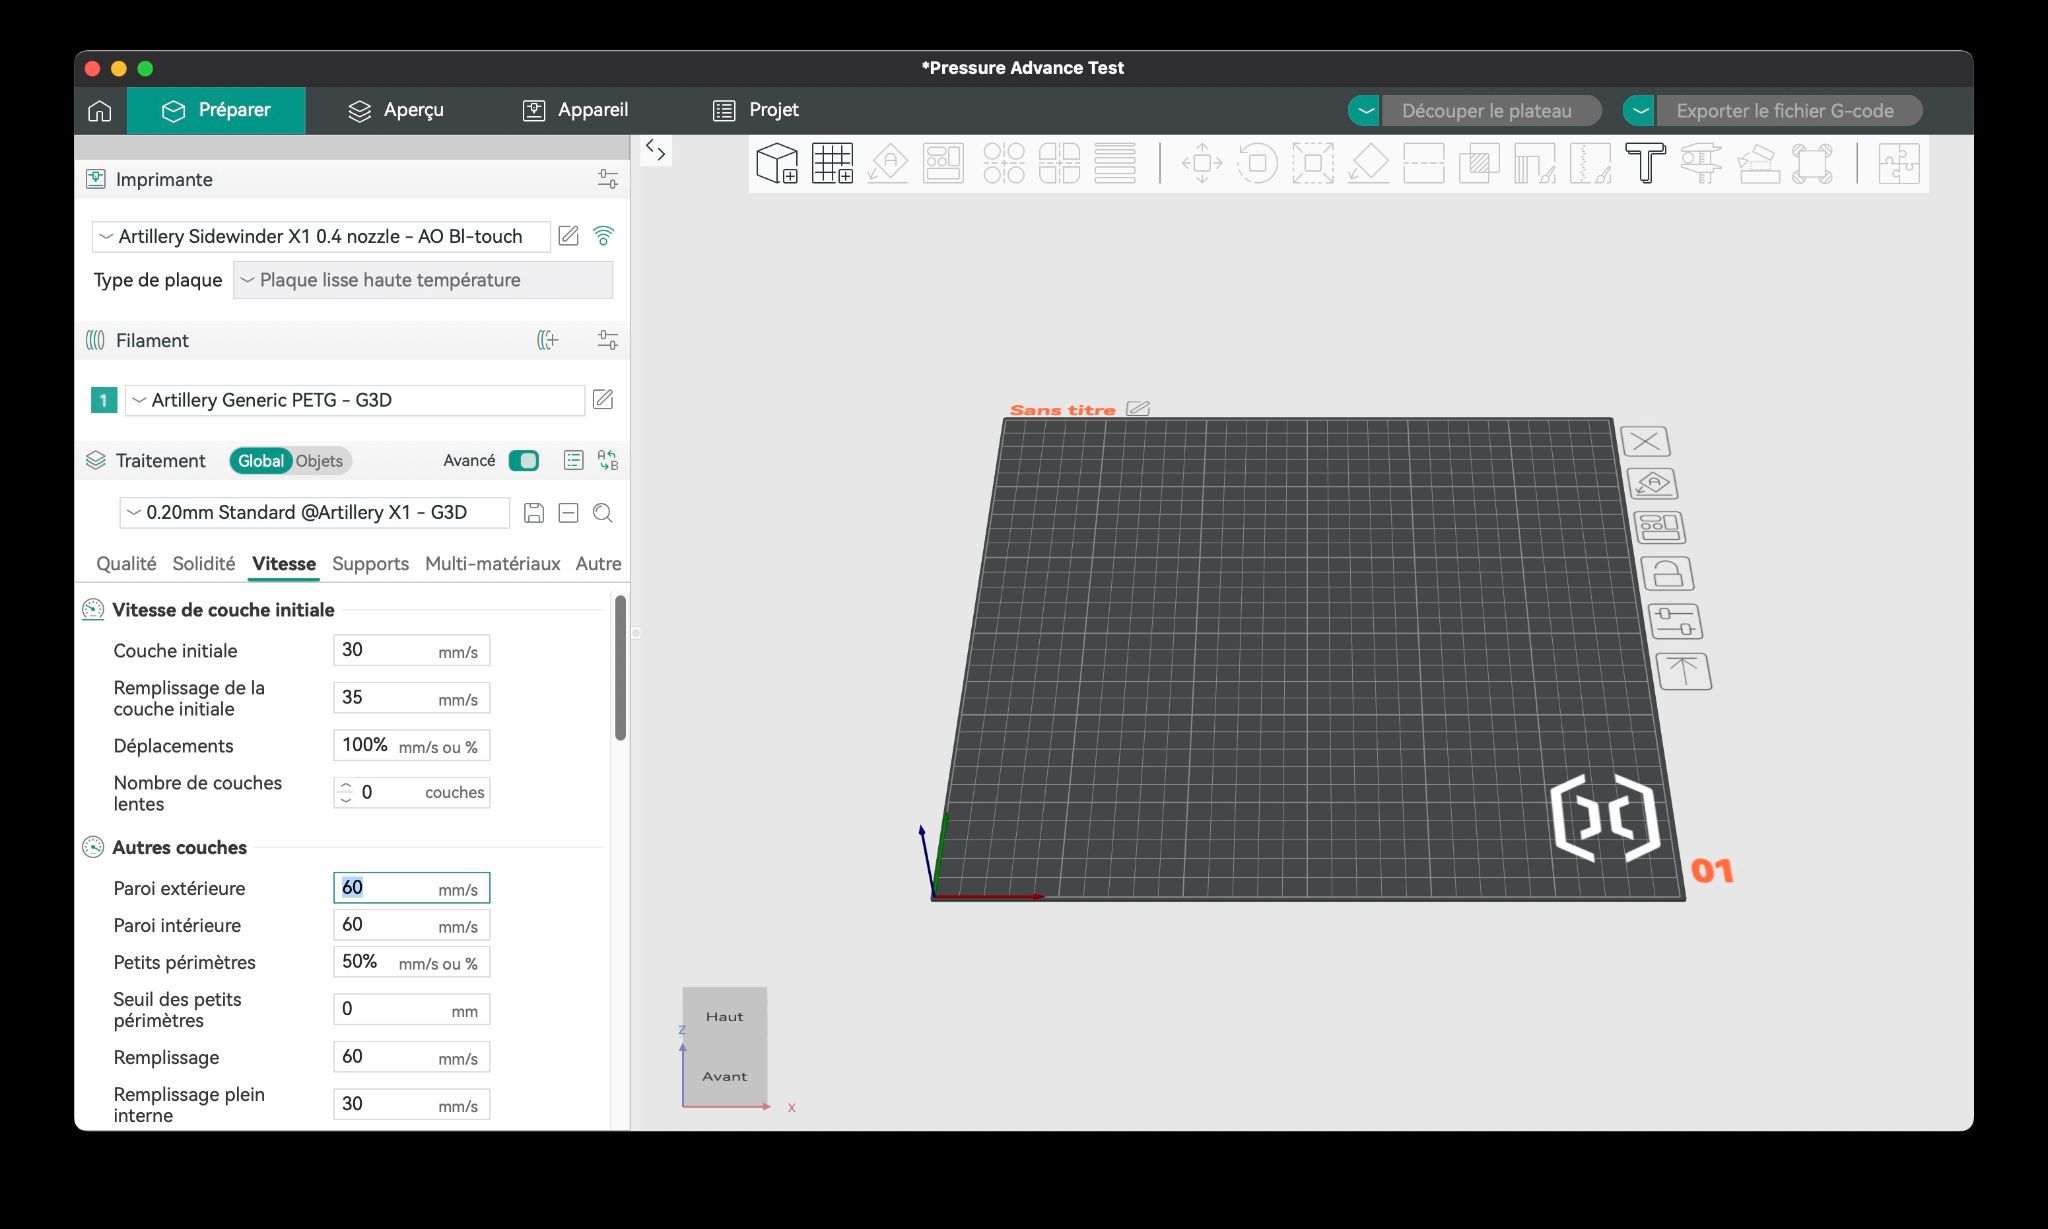Screen dimensions: 2048x1229
Task: Search the process settings
Action: pos(602,513)
